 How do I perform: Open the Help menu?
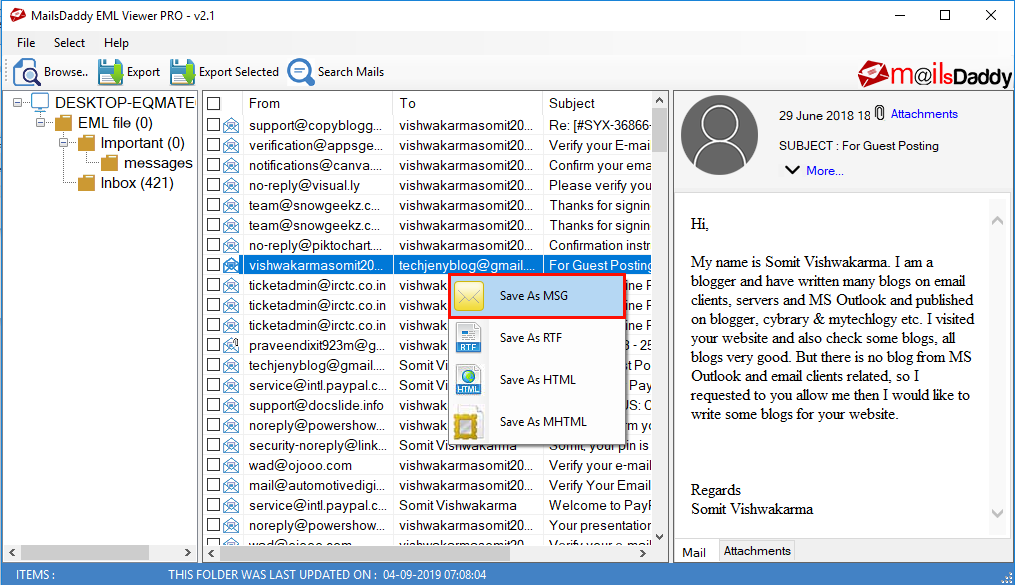tap(117, 43)
